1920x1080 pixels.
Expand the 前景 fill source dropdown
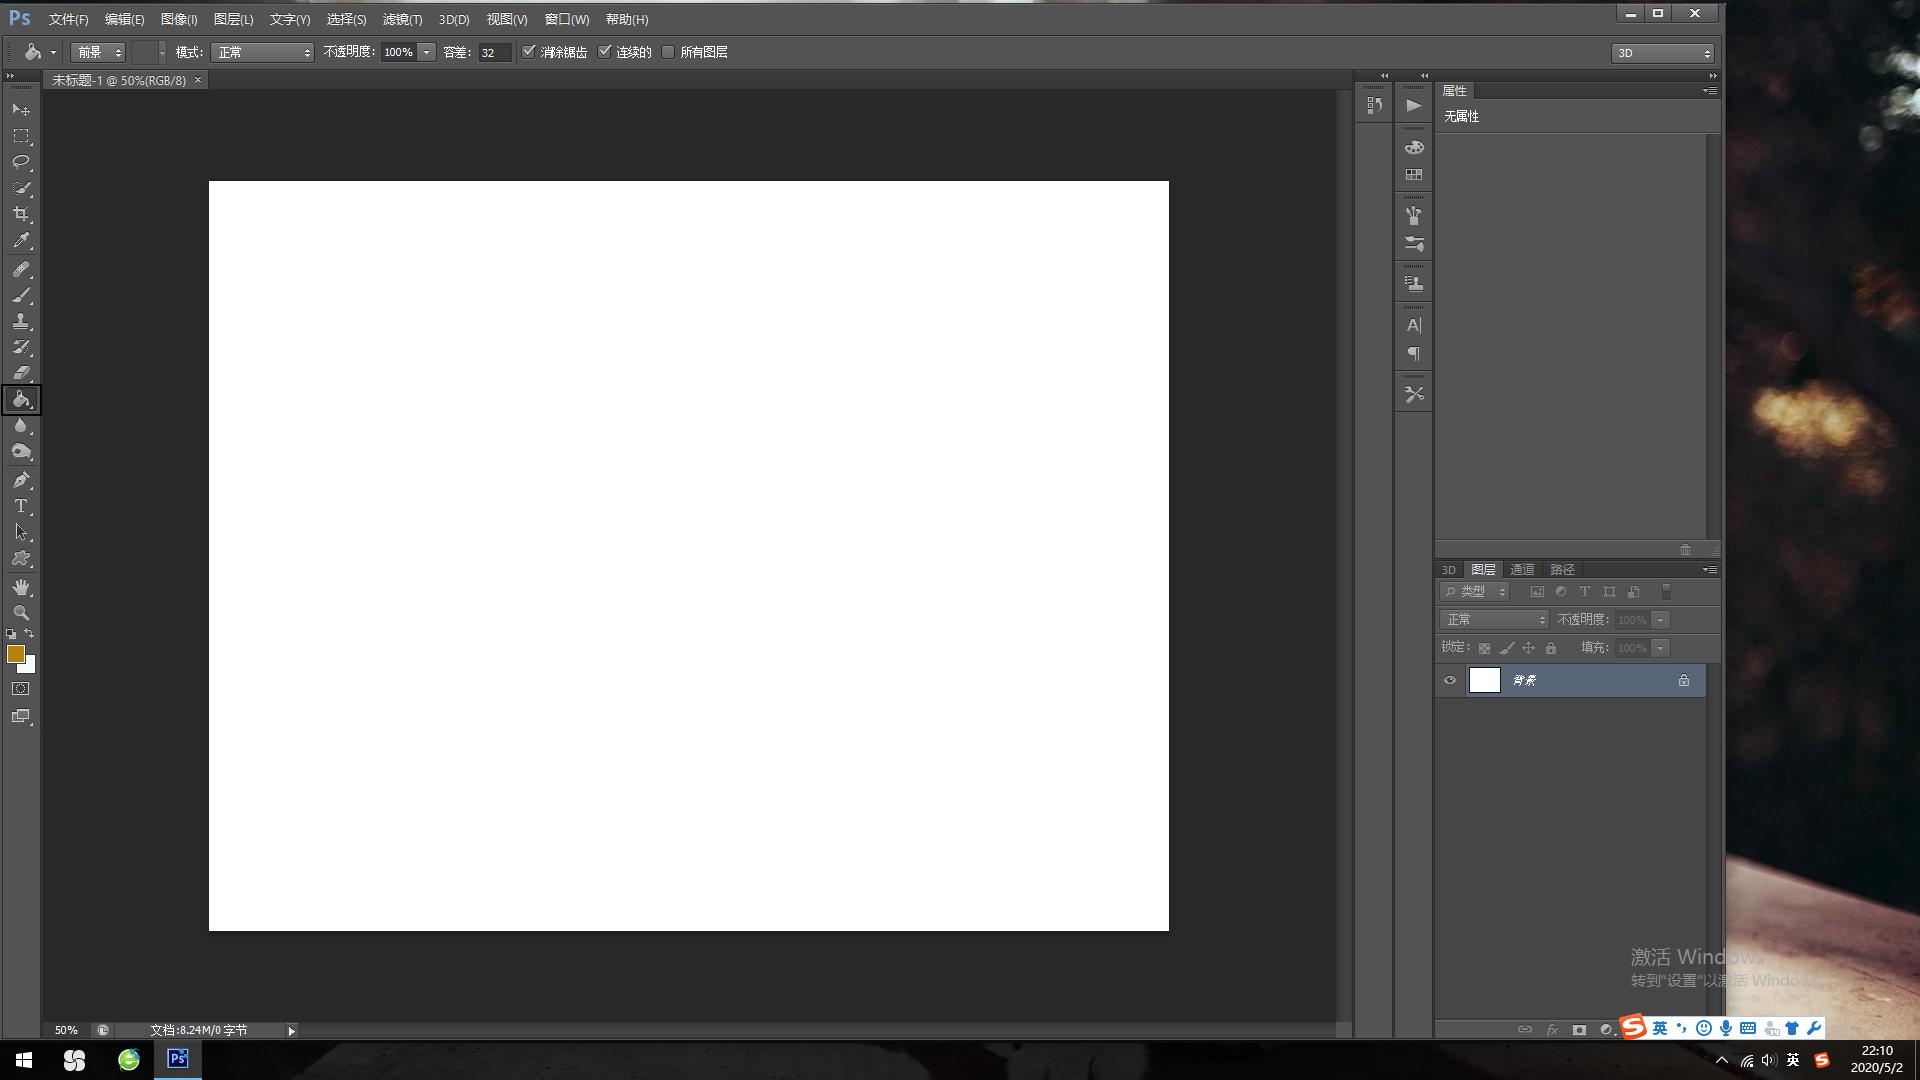pyautogui.click(x=98, y=52)
